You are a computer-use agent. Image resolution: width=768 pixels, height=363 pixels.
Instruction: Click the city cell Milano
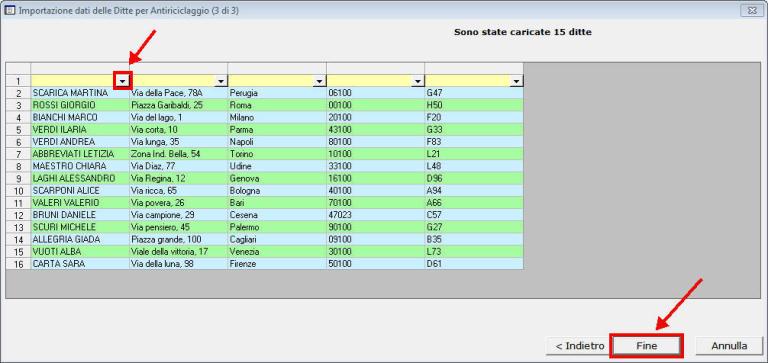pos(277,118)
